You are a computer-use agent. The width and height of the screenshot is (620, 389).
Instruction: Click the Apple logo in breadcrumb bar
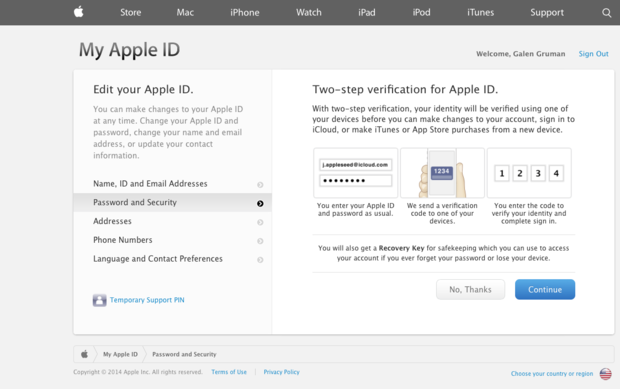pos(84,354)
